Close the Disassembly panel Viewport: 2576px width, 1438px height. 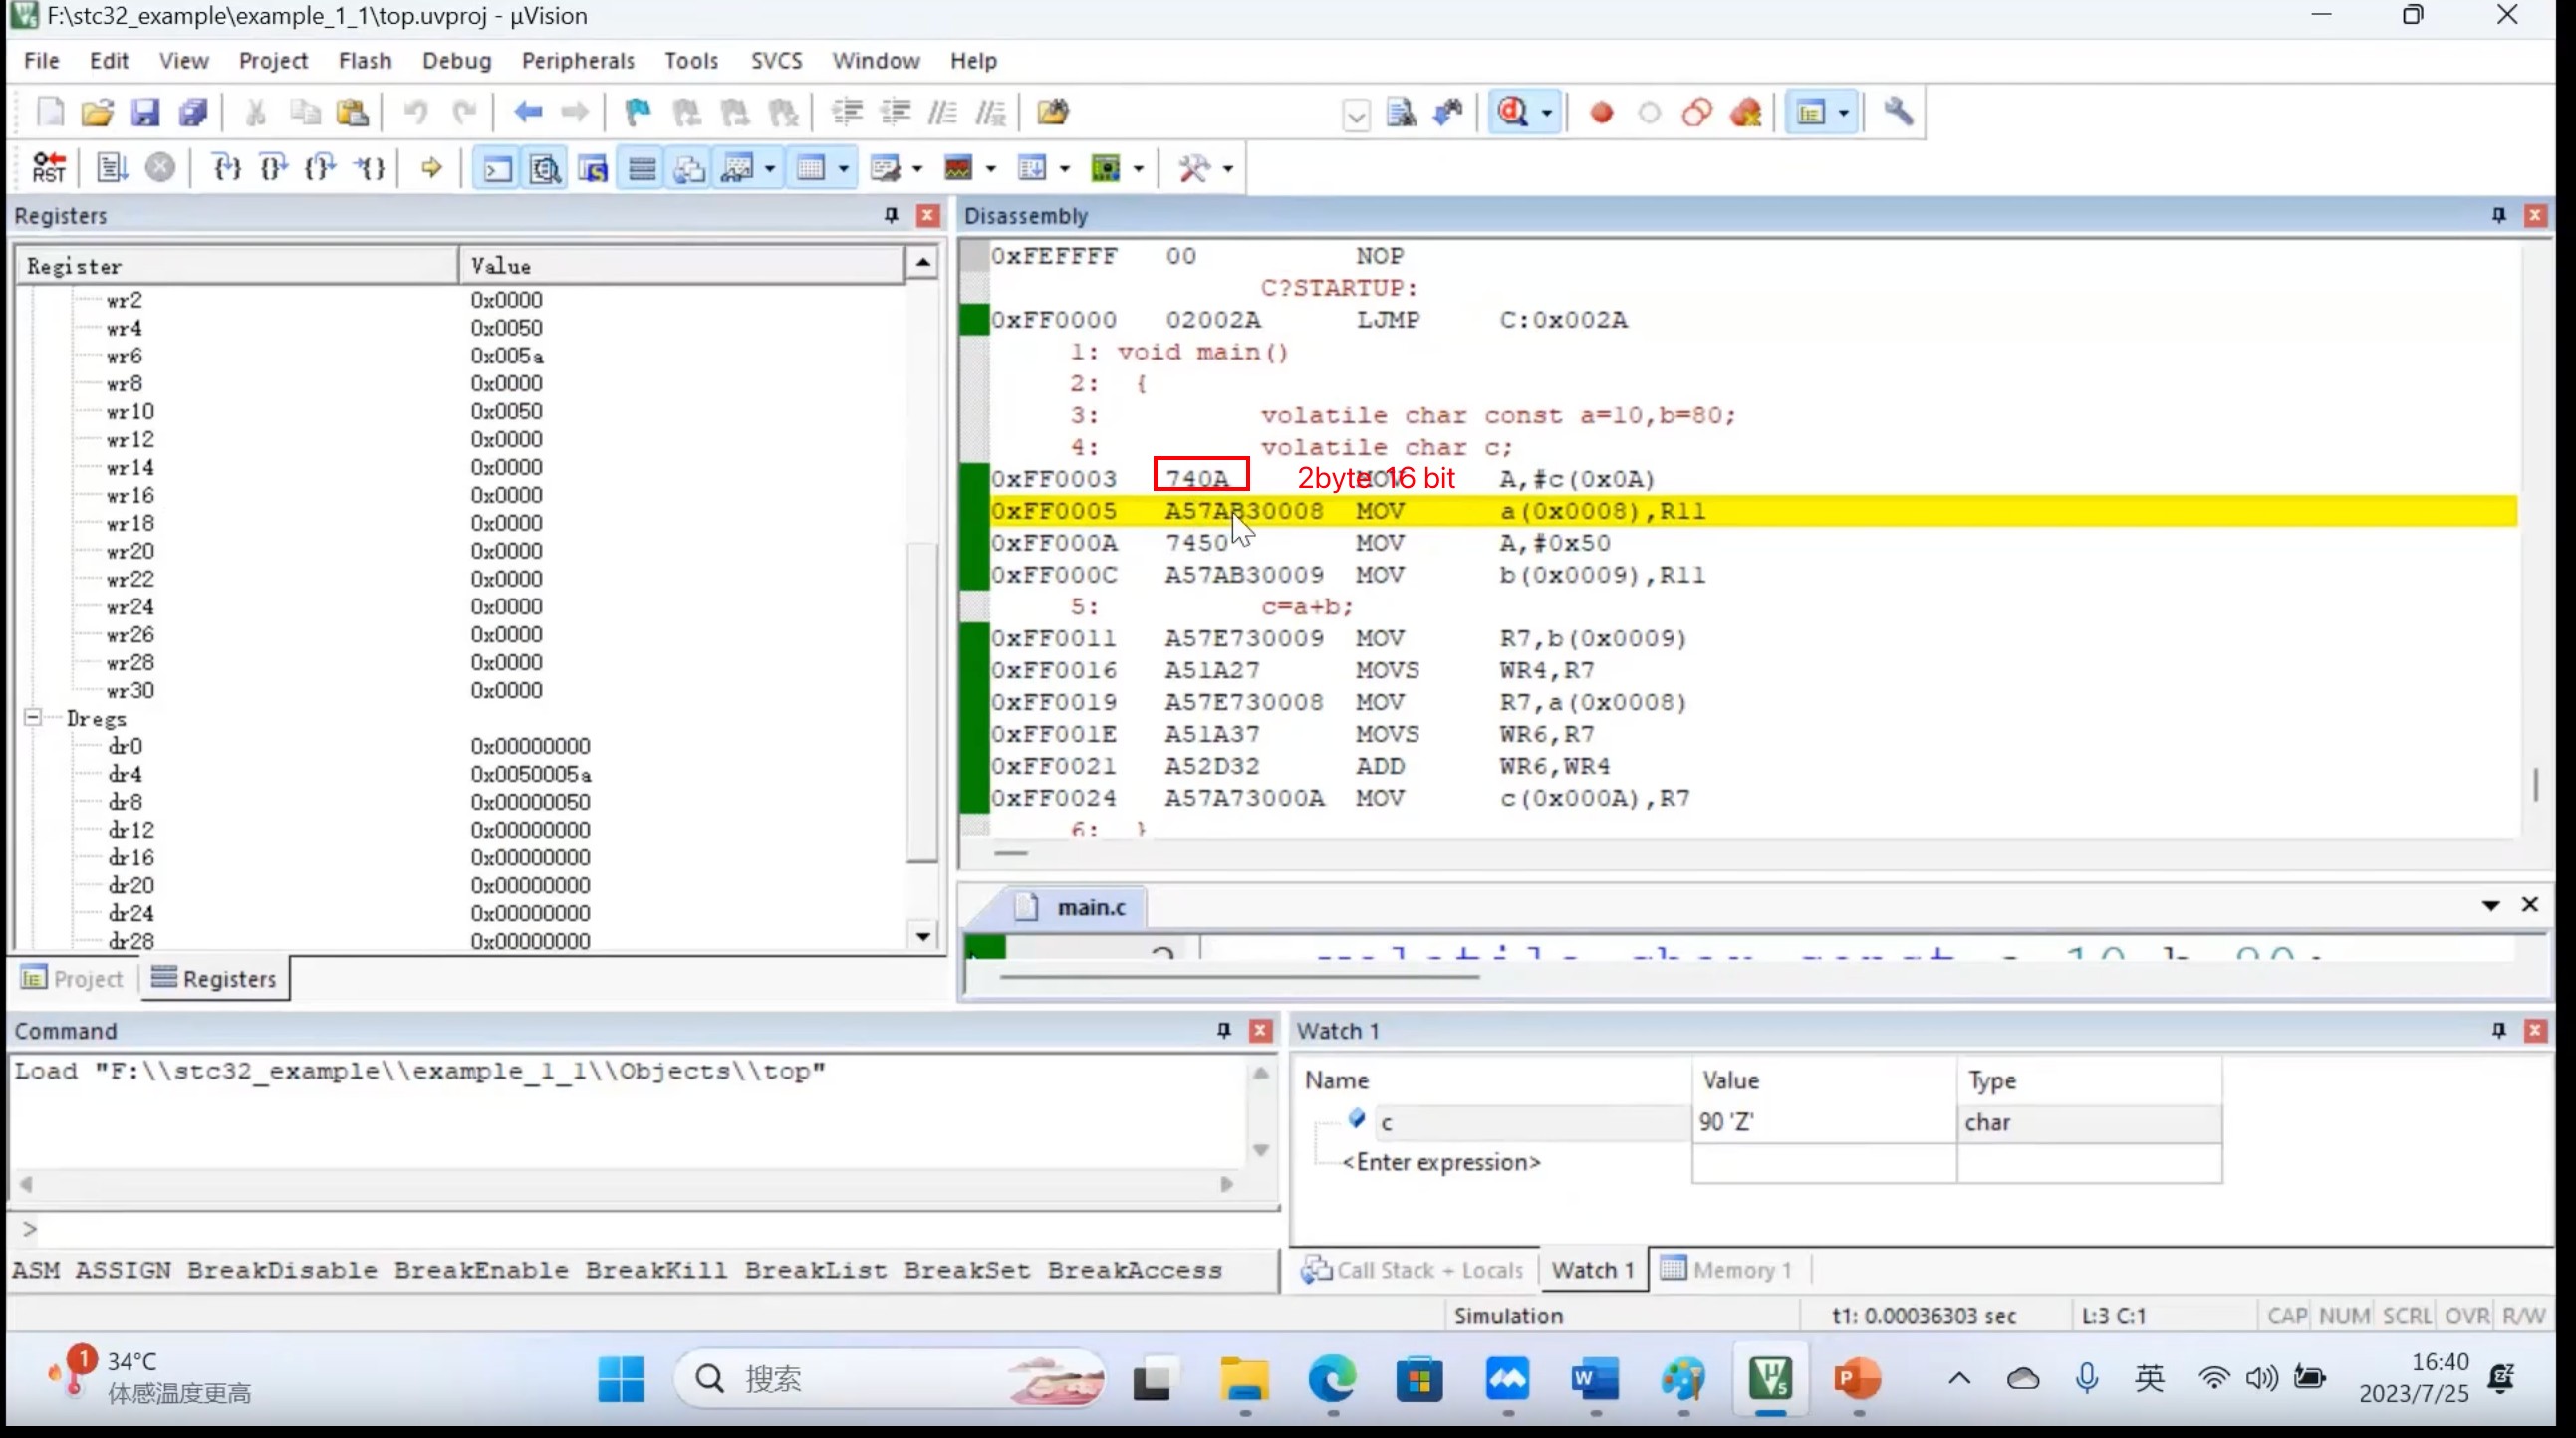(2535, 215)
